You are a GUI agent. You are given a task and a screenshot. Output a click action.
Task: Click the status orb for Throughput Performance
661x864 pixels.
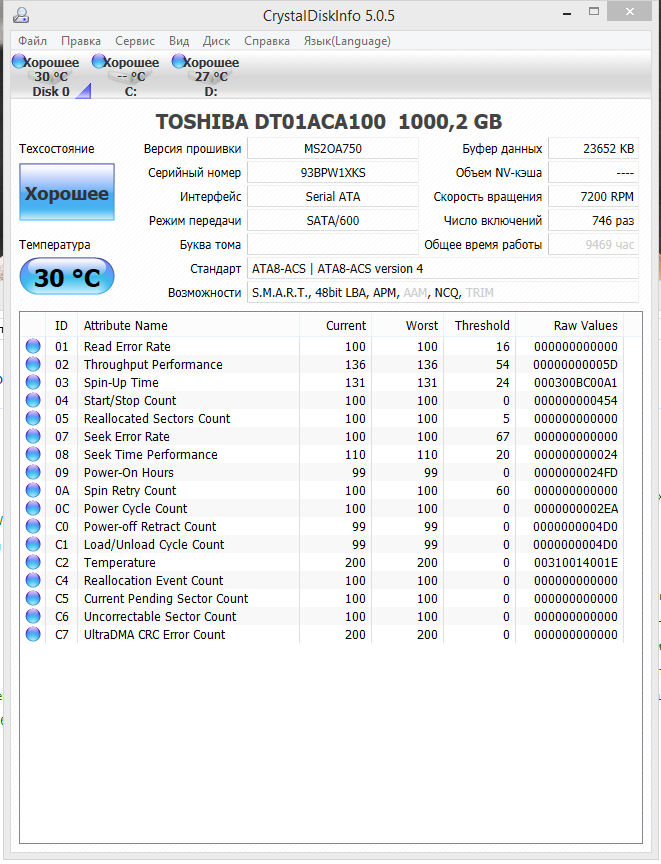(x=33, y=364)
